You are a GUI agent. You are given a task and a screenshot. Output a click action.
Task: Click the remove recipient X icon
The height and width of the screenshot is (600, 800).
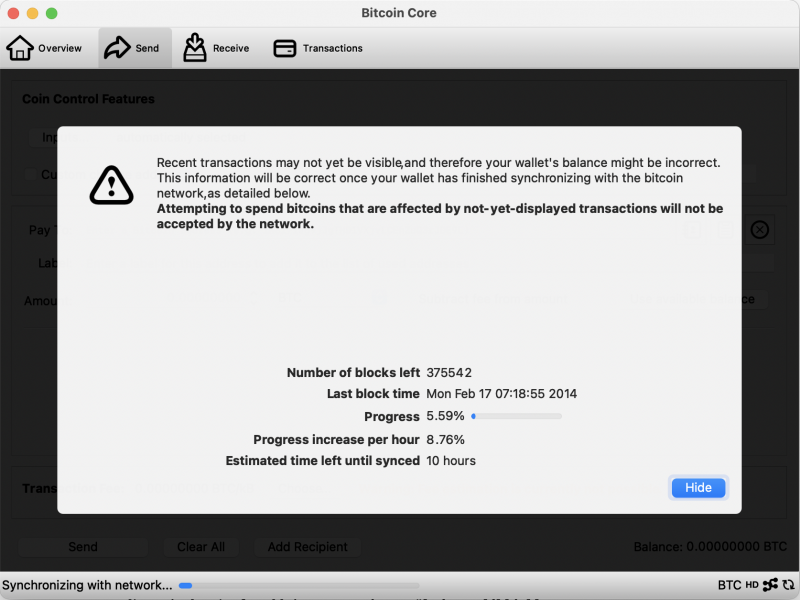[x=760, y=230]
